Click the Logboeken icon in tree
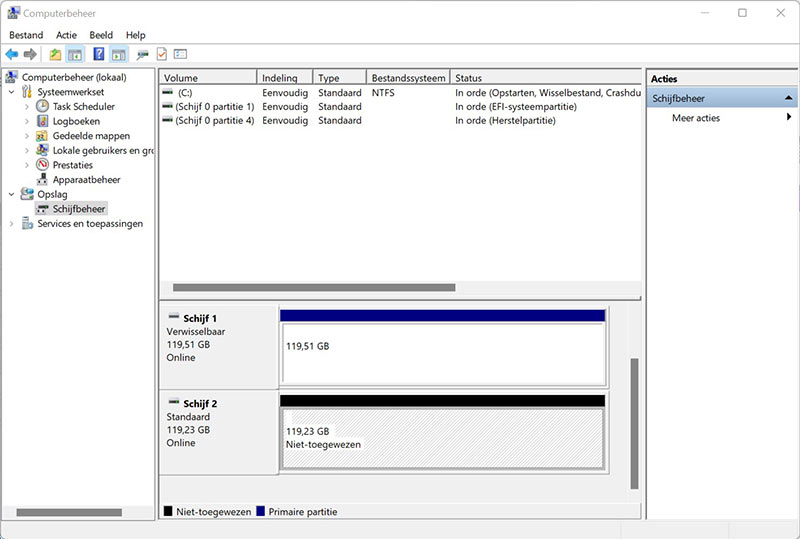This screenshot has height=539, width=800. [x=42, y=121]
